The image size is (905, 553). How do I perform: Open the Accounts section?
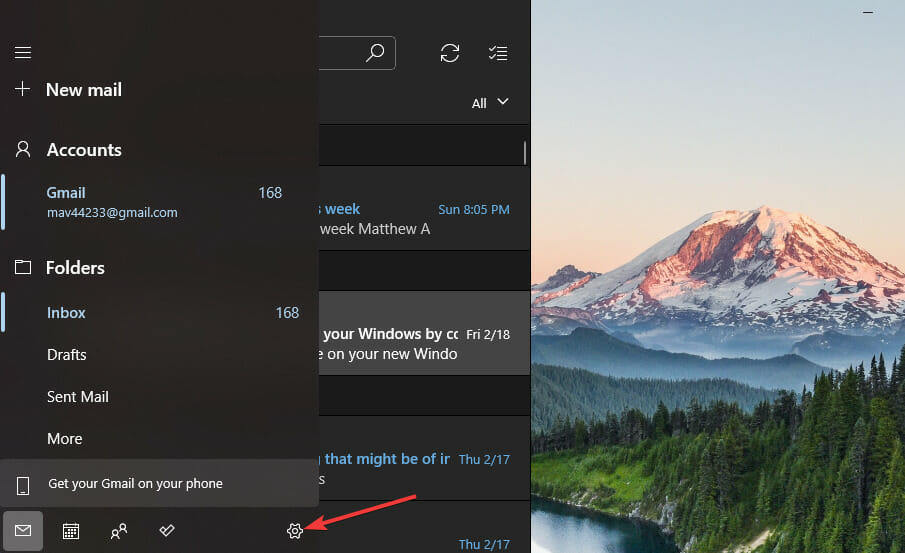[x=84, y=150]
